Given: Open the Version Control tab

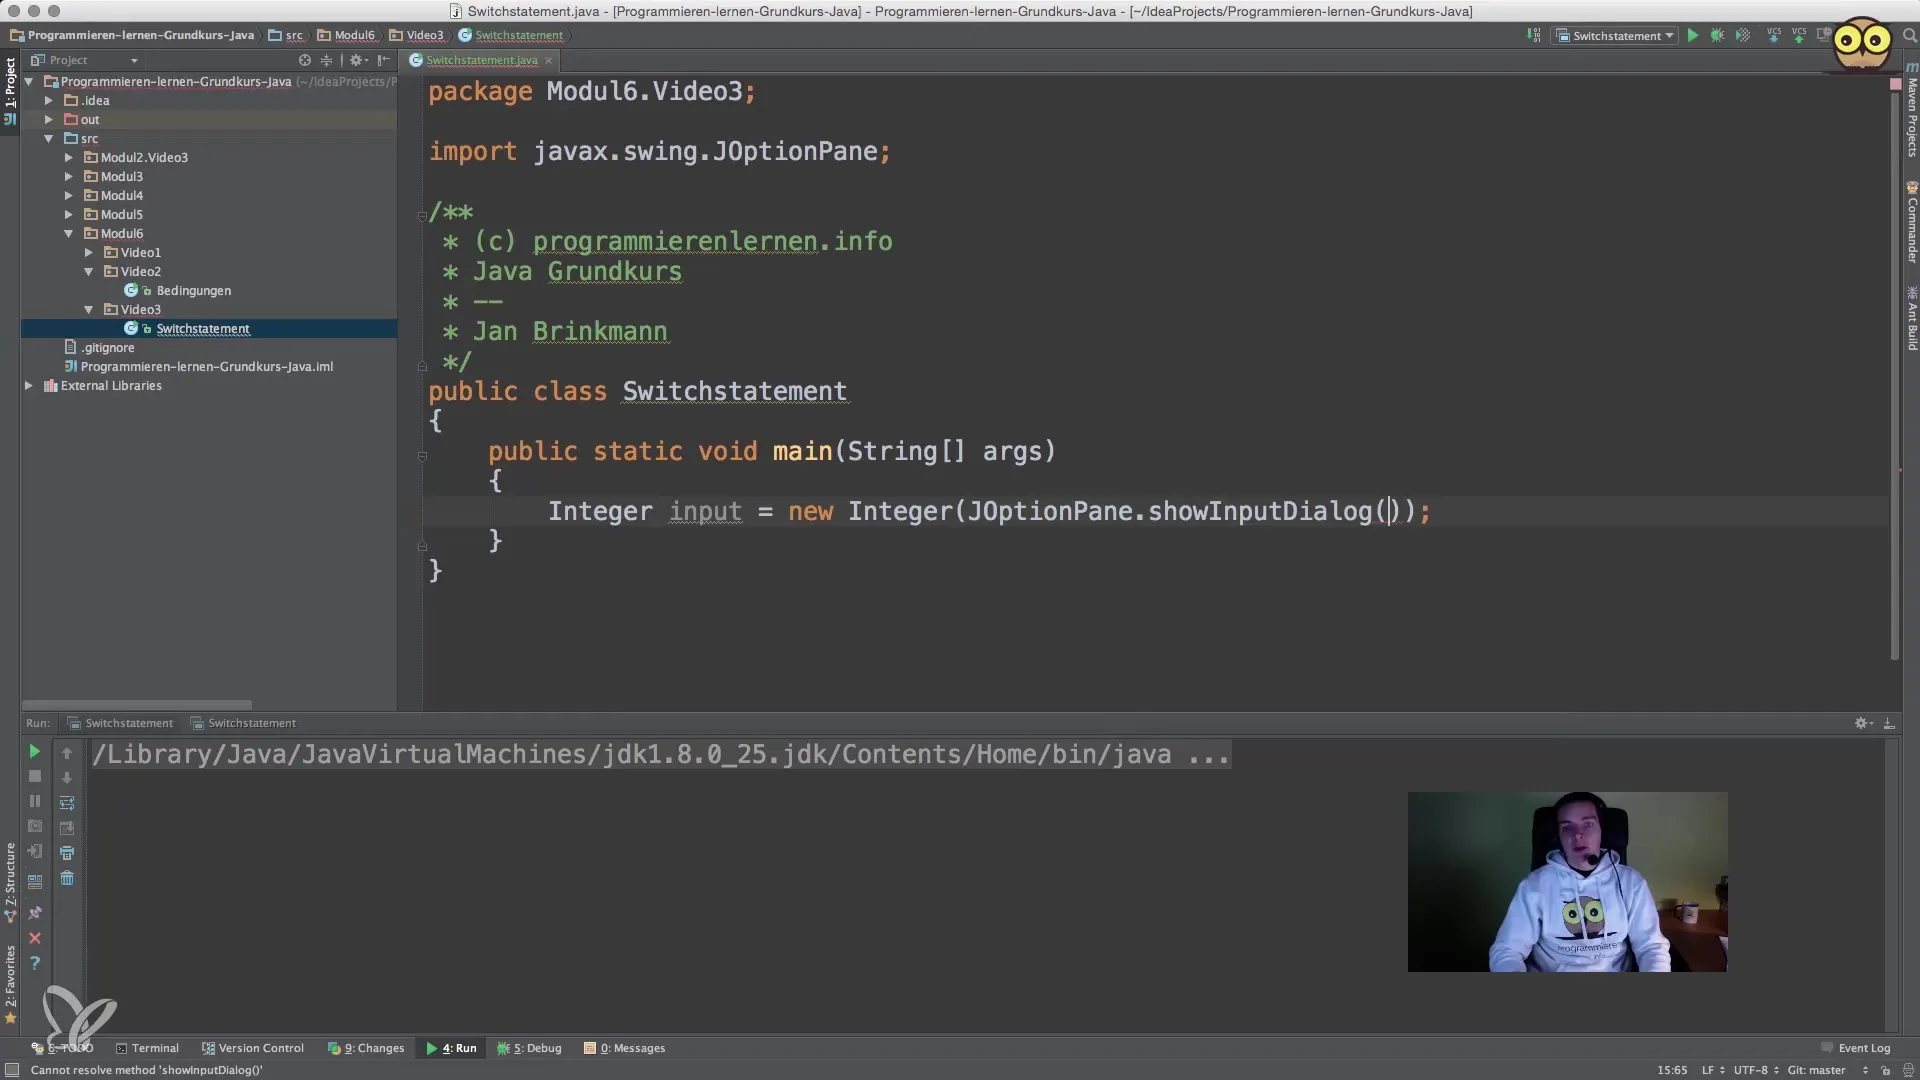Looking at the screenshot, I should [x=253, y=1048].
